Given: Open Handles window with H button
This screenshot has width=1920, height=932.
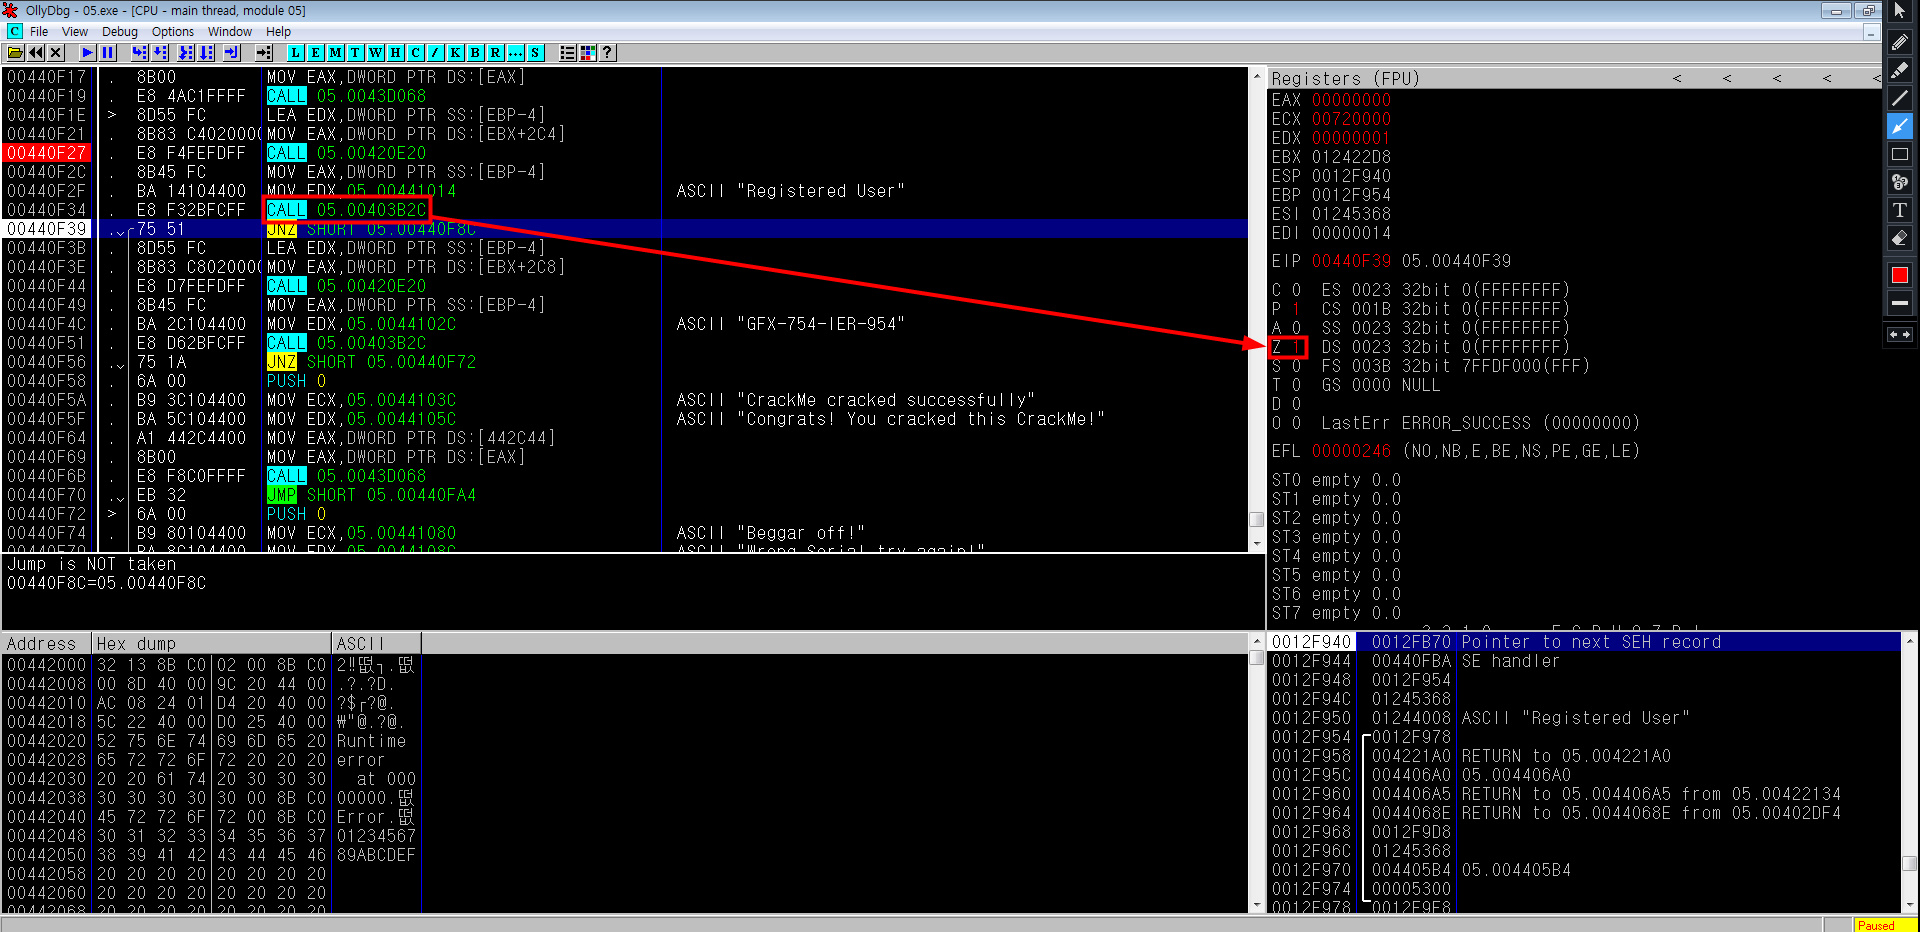Looking at the screenshot, I should (x=396, y=53).
